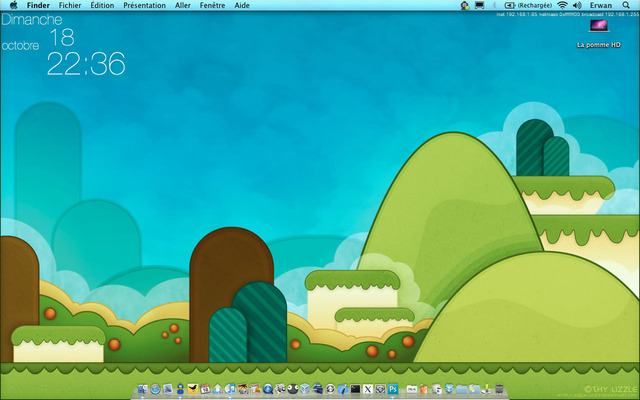Open the Dropbox folder in the Dock

(450, 389)
